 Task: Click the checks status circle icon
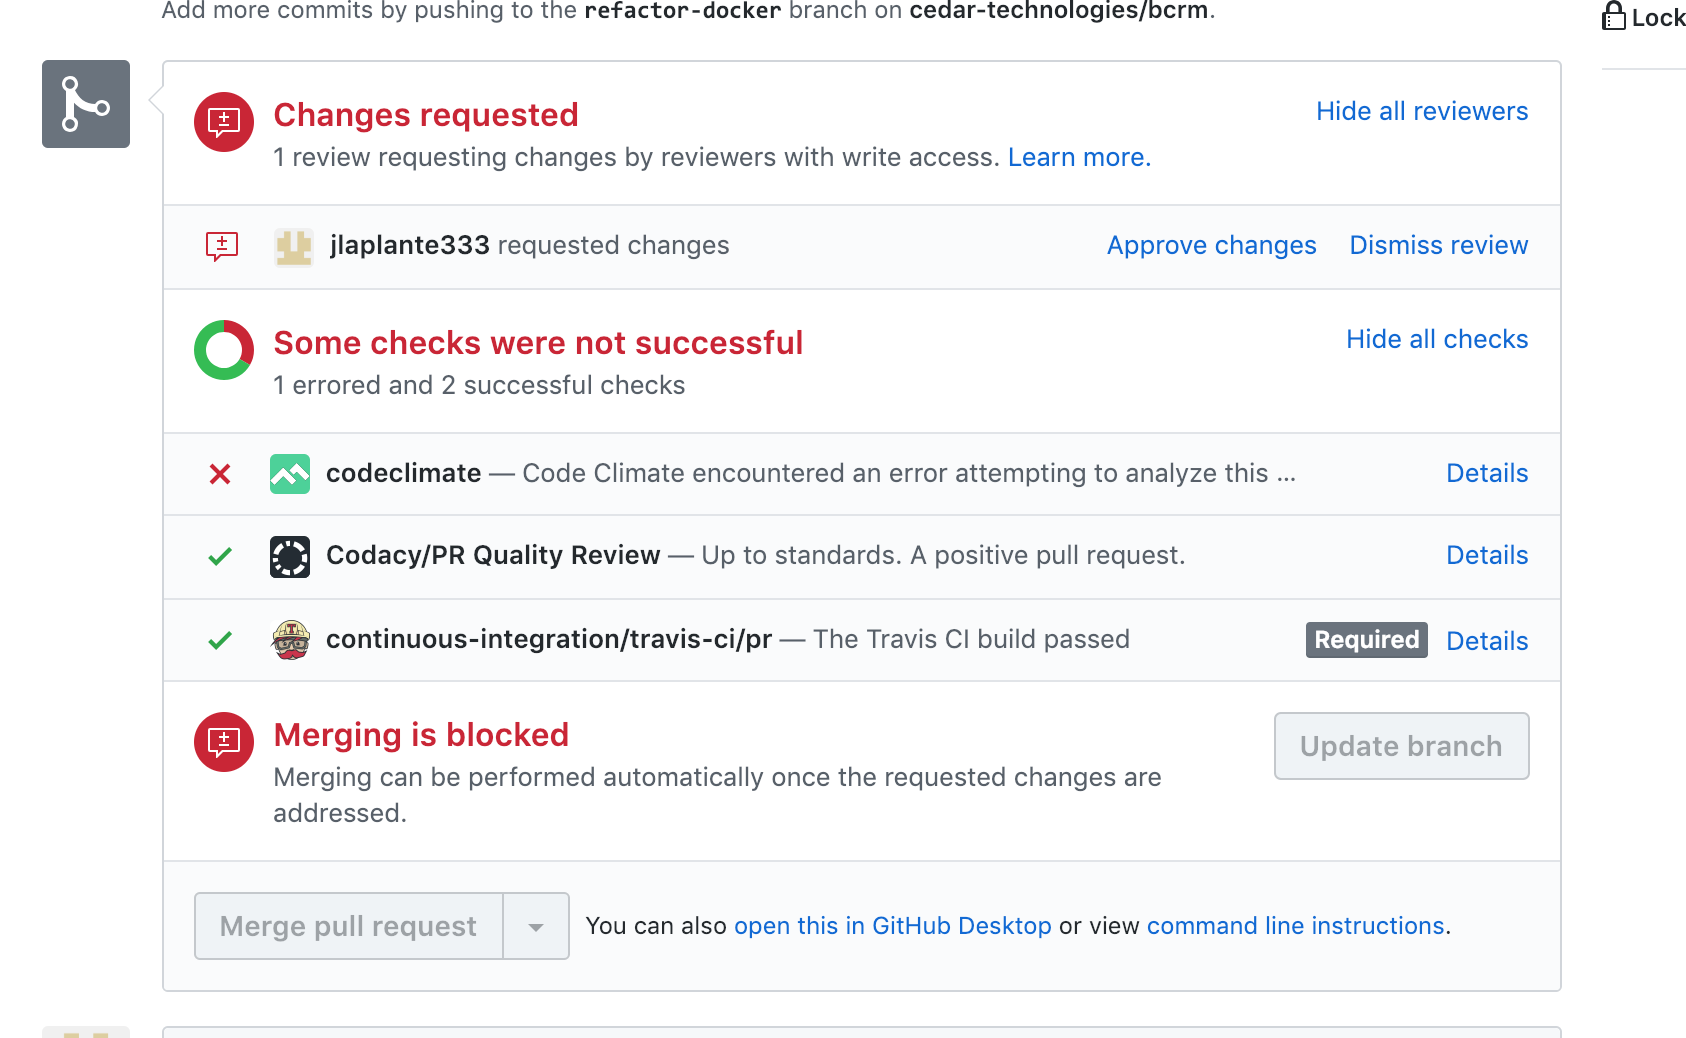click(x=222, y=350)
